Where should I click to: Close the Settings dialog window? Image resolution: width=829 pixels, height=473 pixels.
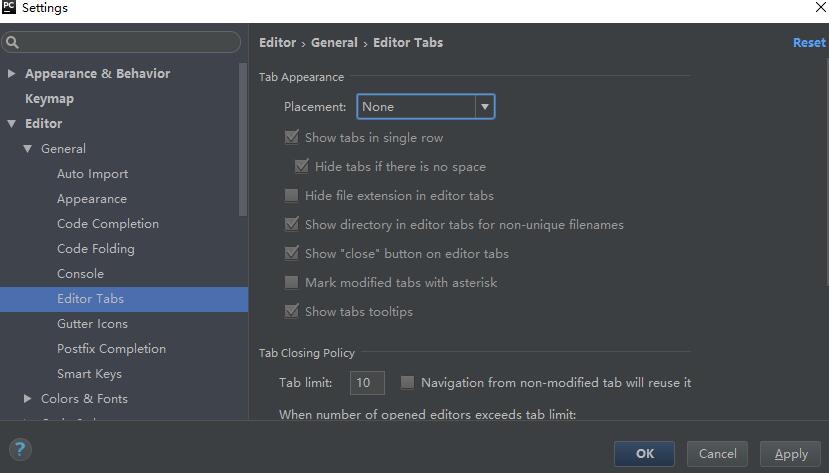point(820,8)
